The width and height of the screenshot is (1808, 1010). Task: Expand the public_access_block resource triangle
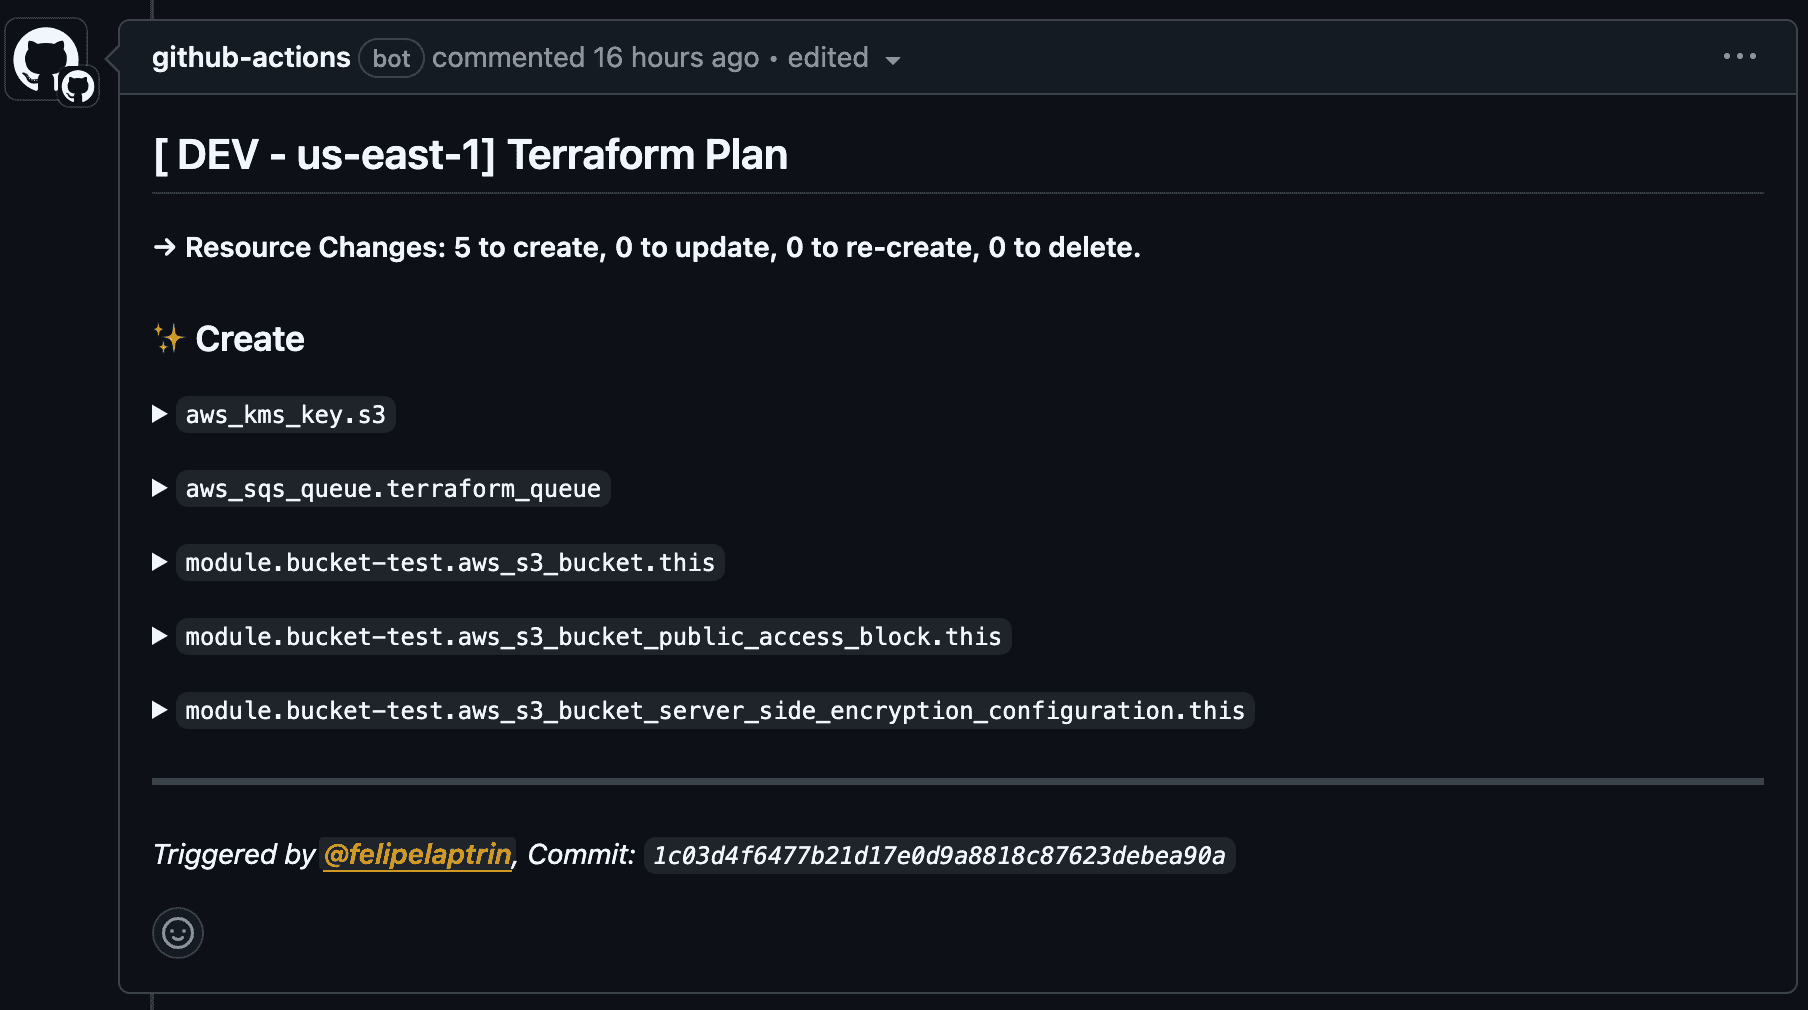click(x=159, y=636)
